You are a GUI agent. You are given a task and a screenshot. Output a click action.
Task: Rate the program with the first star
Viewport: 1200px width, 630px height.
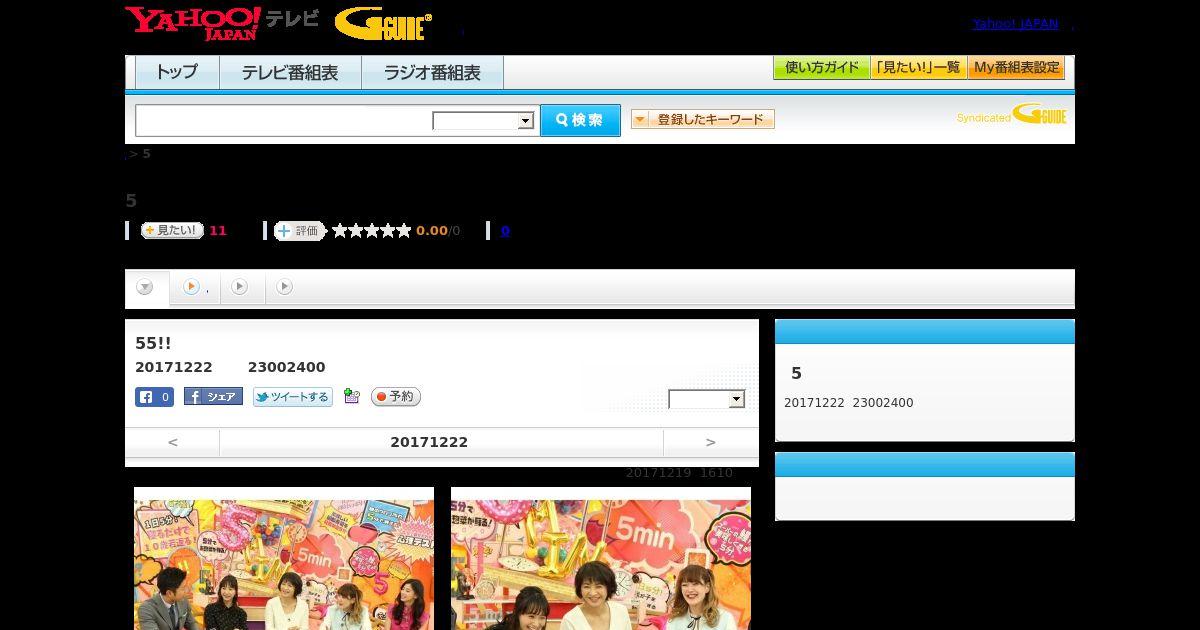[340, 231]
